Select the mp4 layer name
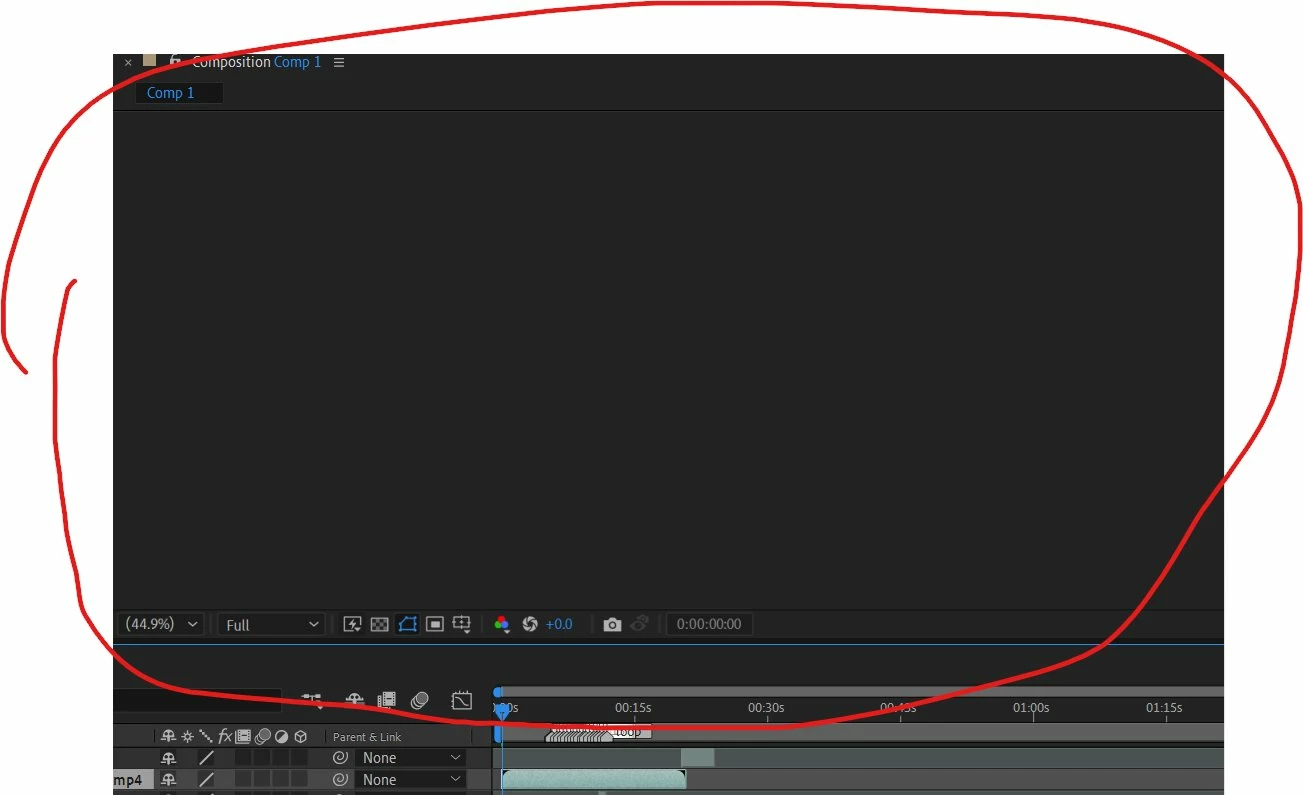This screenshot has height=795, width=1303. (x=133, y=780)
